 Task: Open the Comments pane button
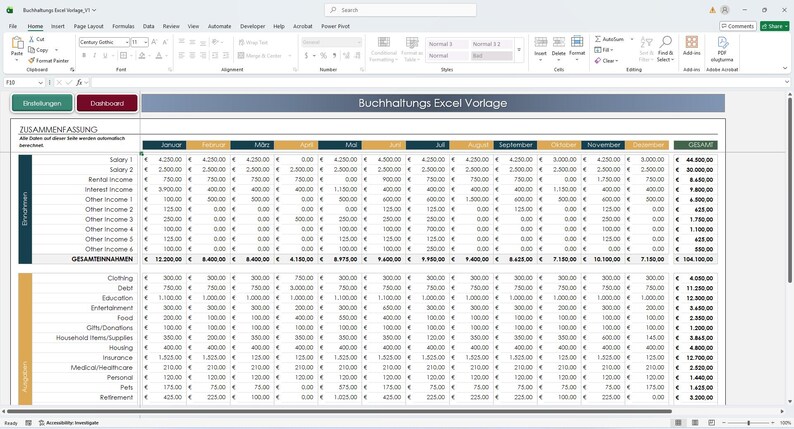(738, 26)
